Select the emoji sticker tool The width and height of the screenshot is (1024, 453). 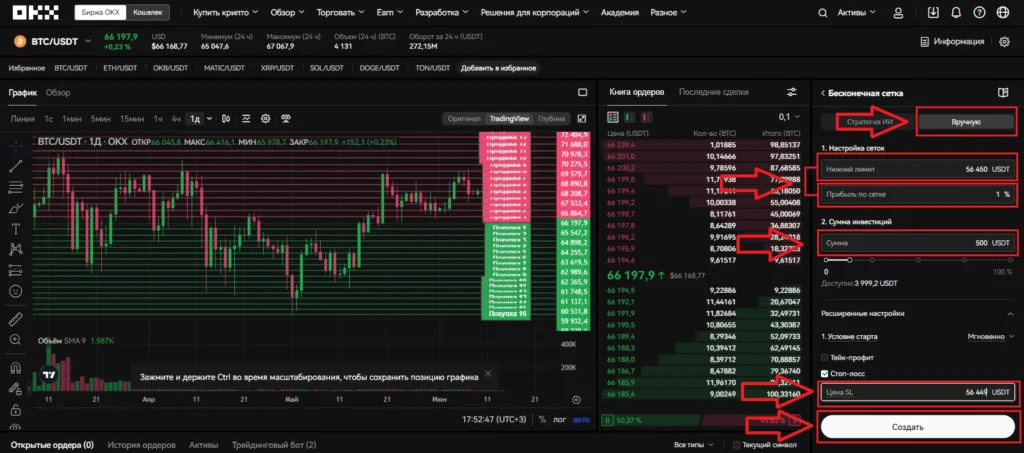click(x=16, y=290)
